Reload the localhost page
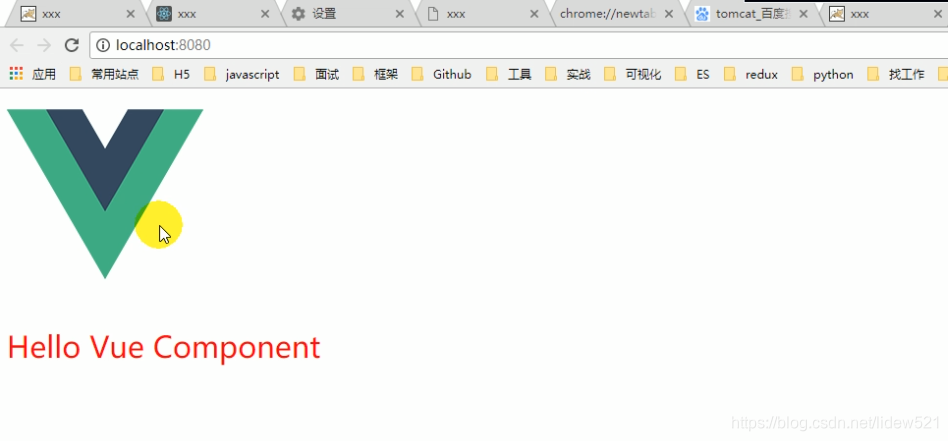The width and height of the screenshot is (948, 441). (72, 45)
